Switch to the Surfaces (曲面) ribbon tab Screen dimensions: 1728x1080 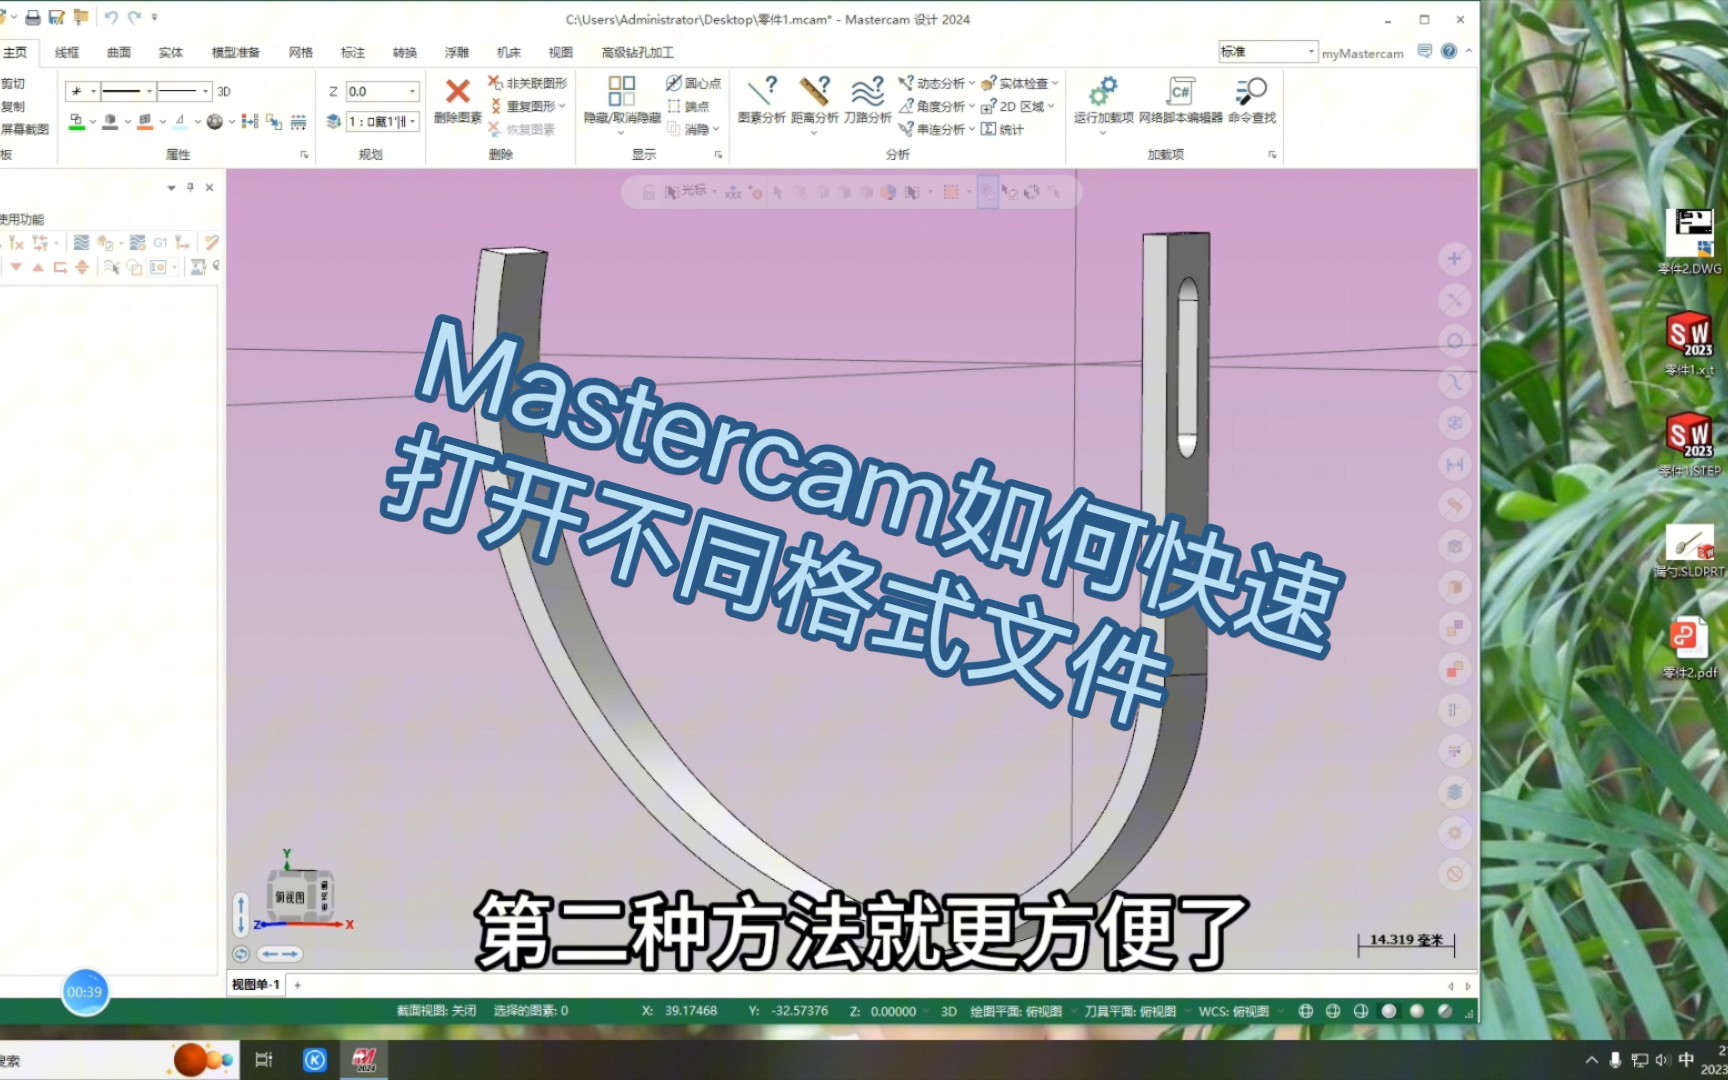tap(119, 52)
